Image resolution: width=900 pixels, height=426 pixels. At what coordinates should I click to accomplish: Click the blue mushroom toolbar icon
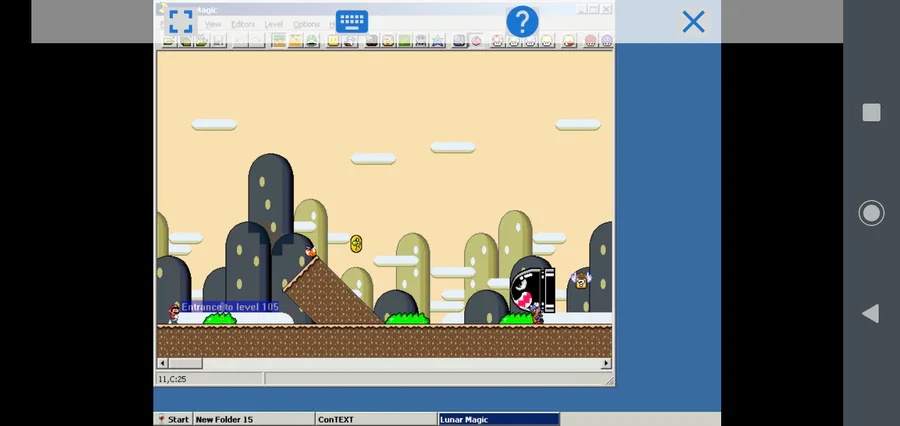click(x=530, y=40)
